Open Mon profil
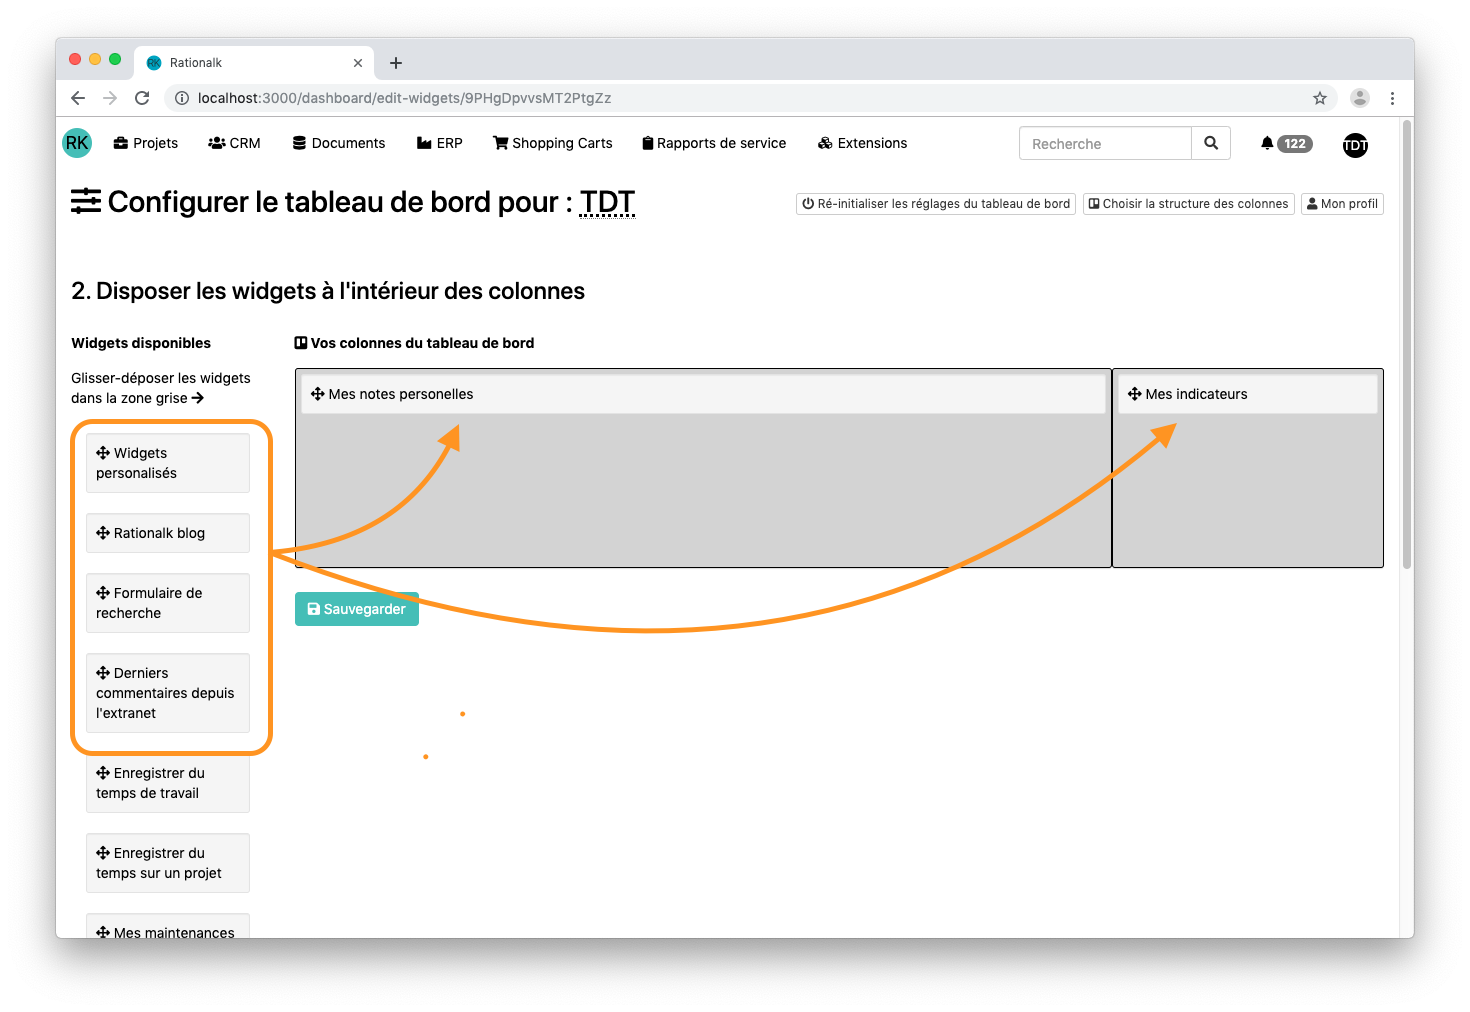The width and height of the screenshot is (1470, 1012). pos(1342,204)
